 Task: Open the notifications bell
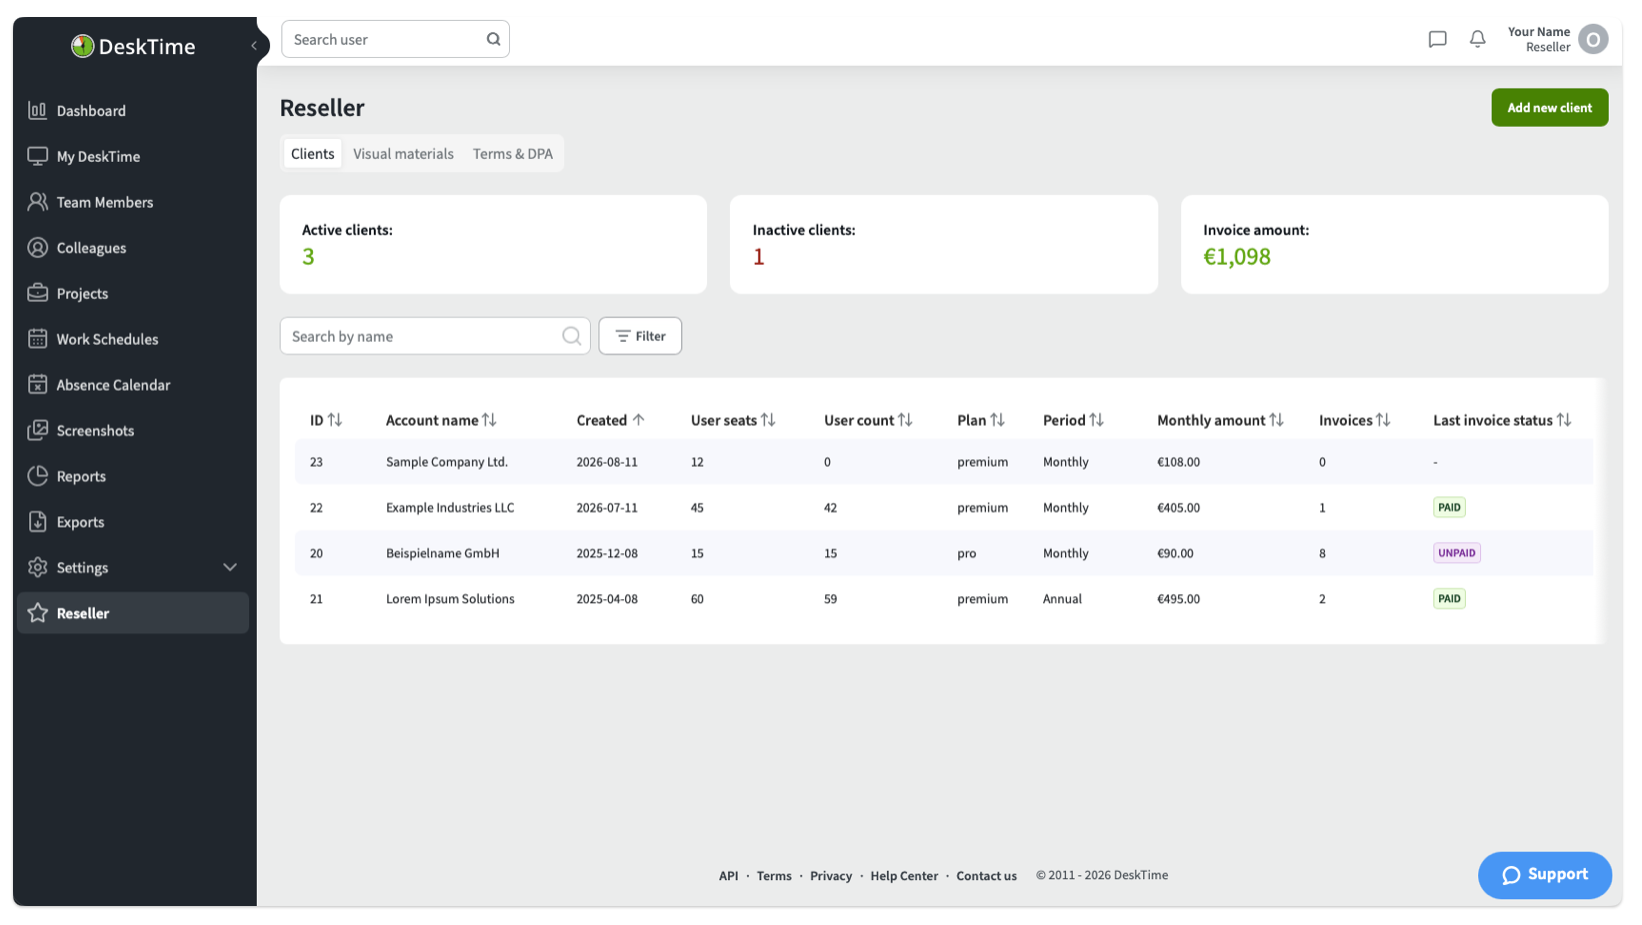(1477, 39)
